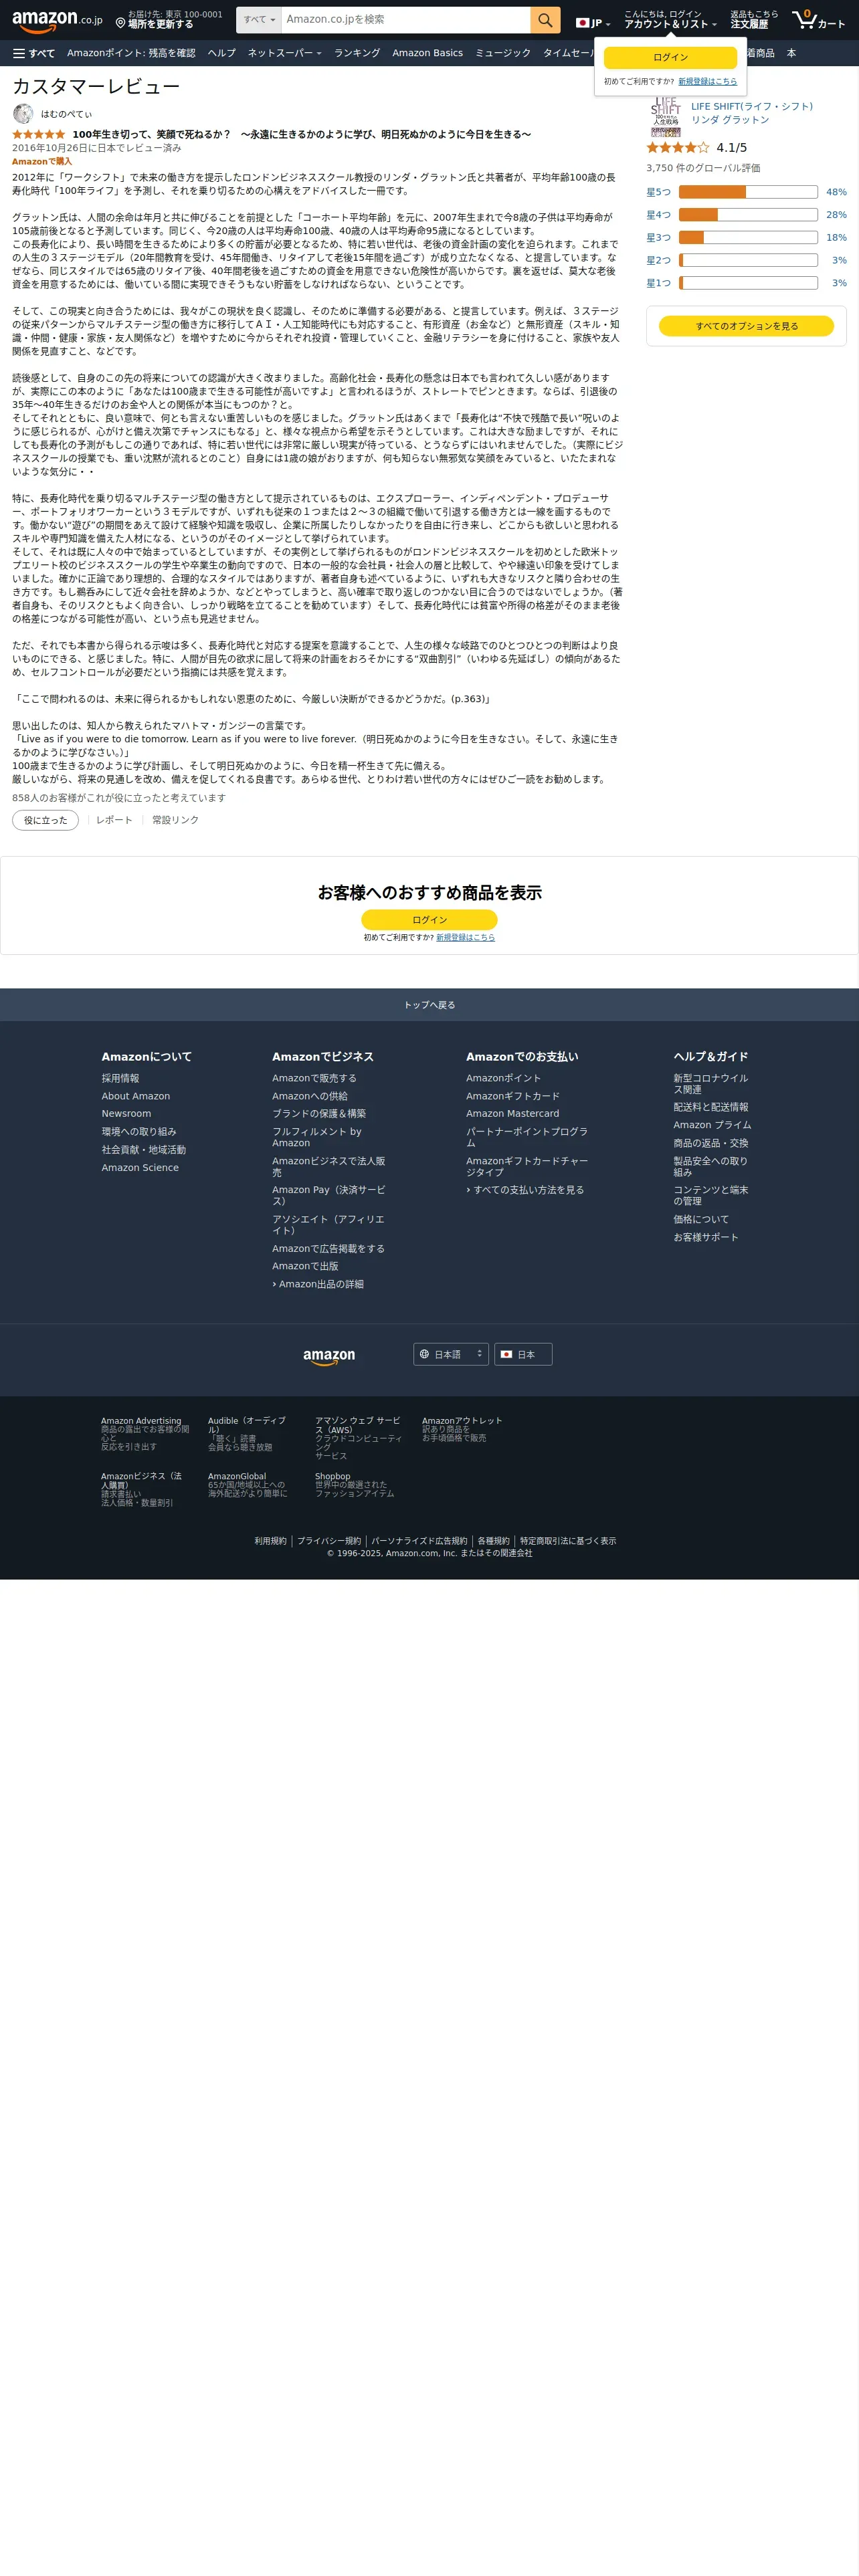Click the 役に立った button
The height and width of the screenshot is (2576, 859).
point(45,820)
